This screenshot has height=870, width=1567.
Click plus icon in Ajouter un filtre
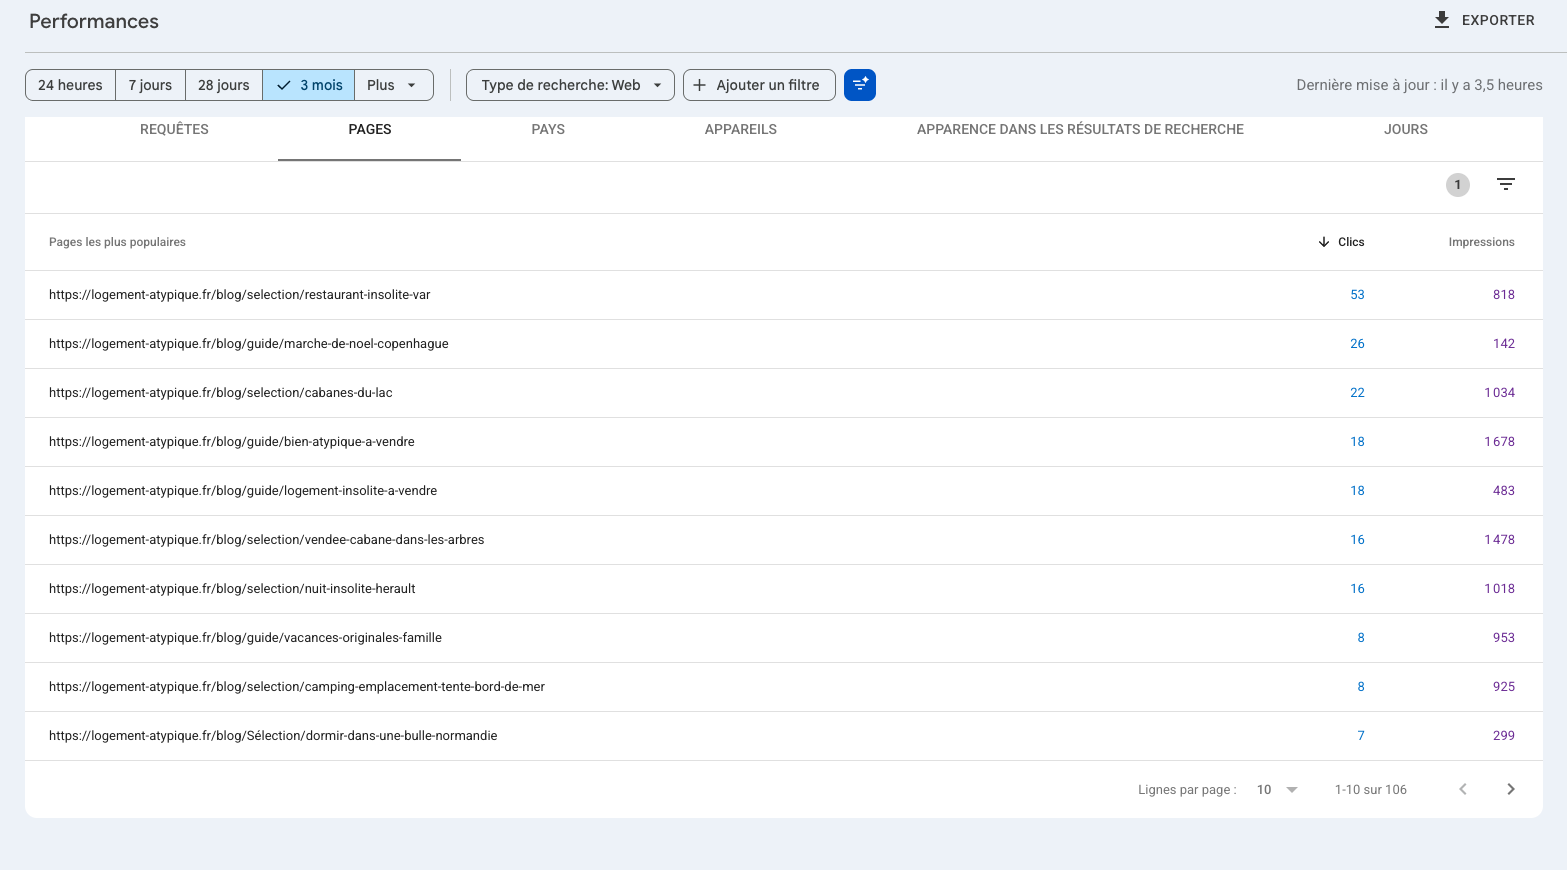700,85
